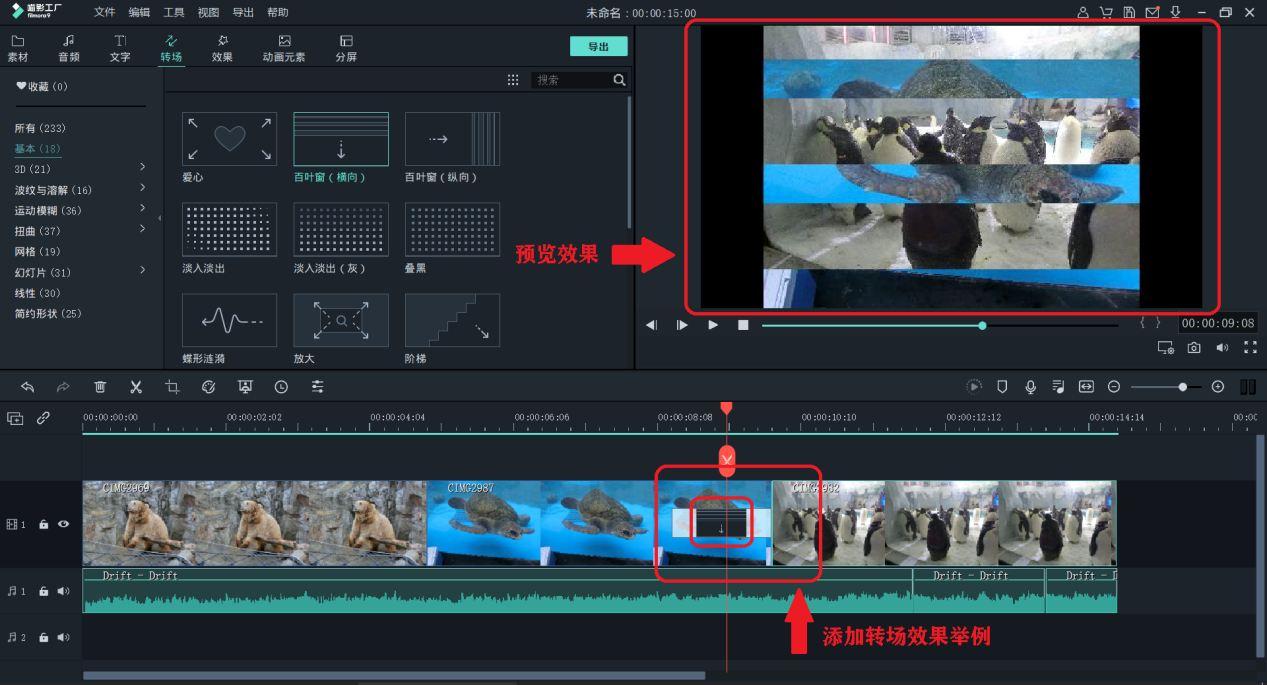Click the timeline zoom slider handle
This screenshot has width=1267, height=685.
1183,387
